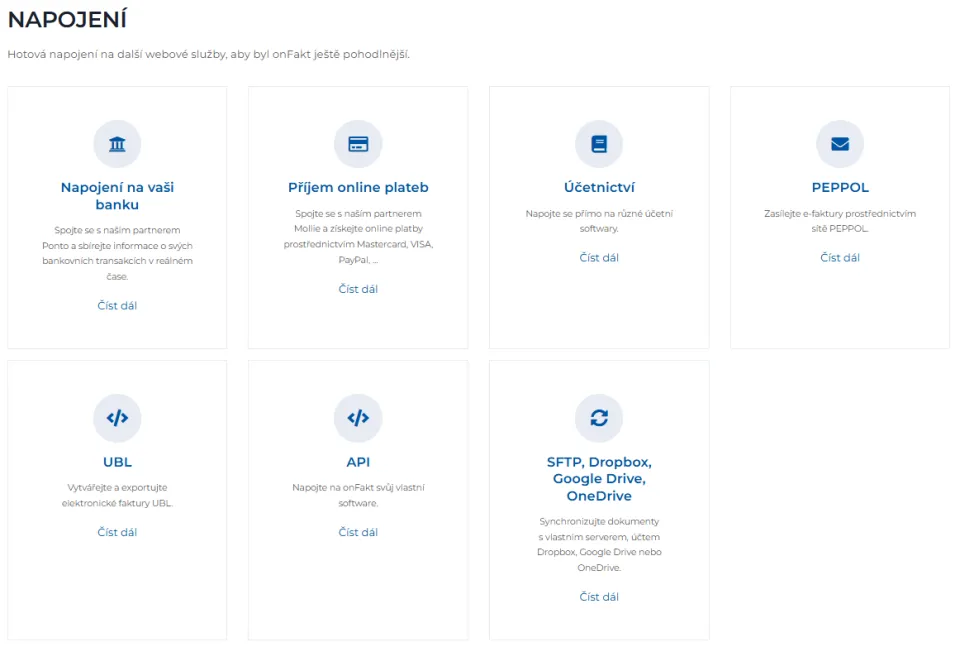The height and width of the screenshot is (647, 960).
Task: Click the bank building icon
Action: coord(117,144)
